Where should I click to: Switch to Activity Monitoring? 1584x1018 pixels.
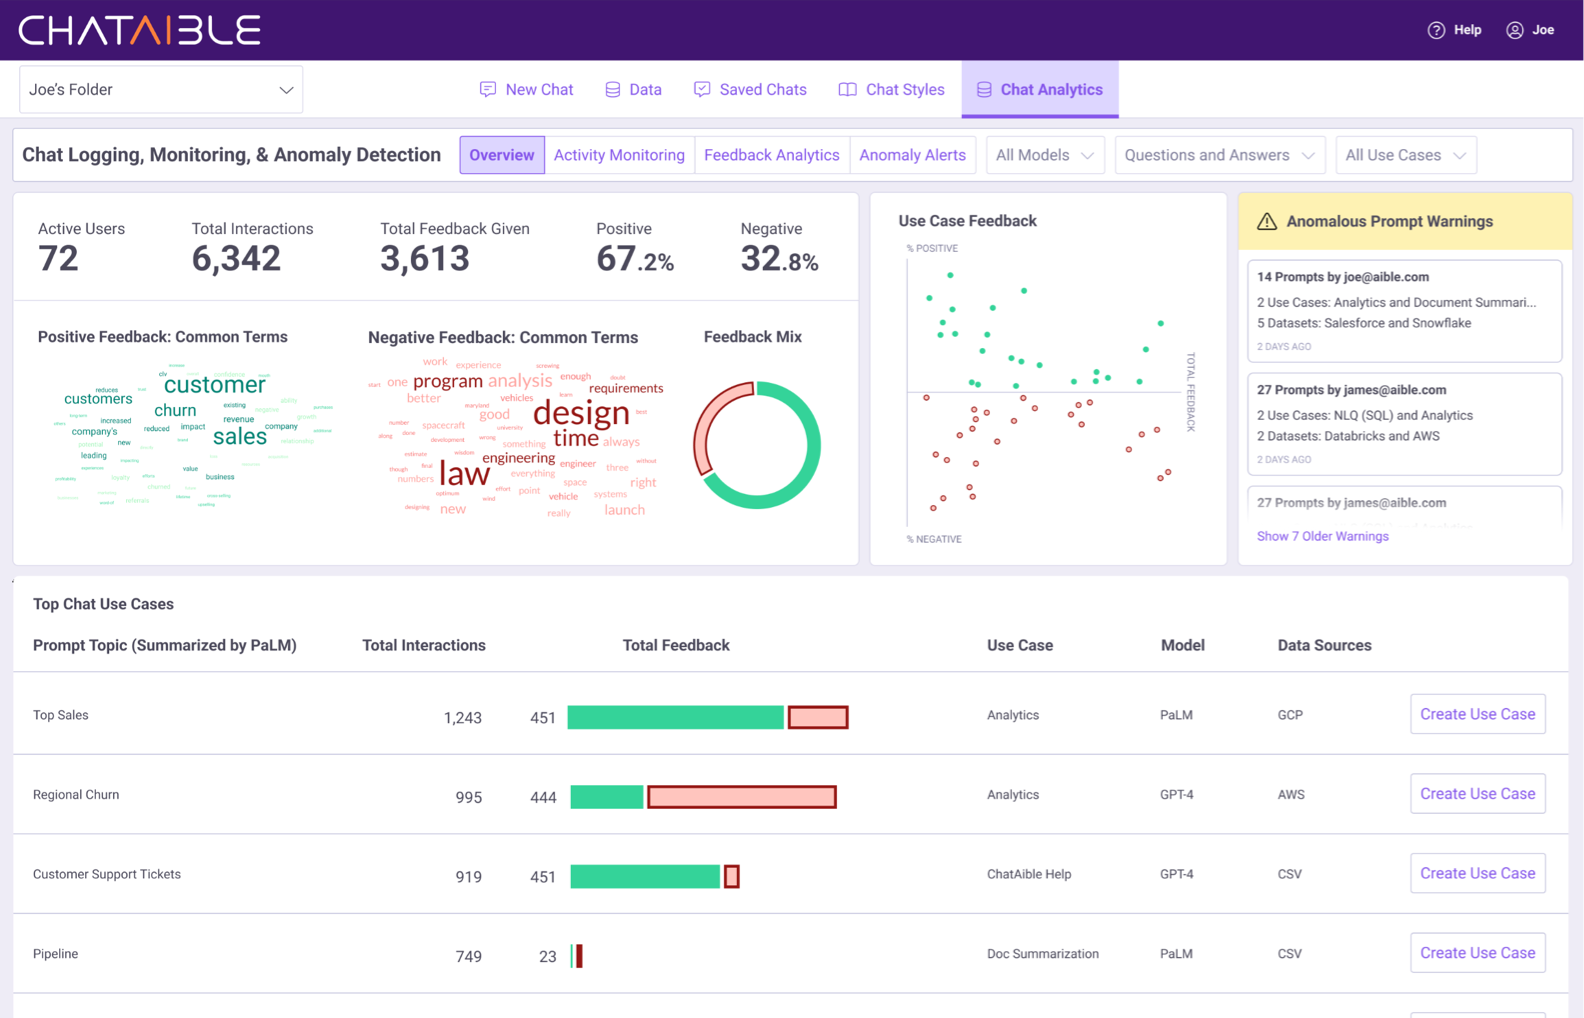coord(619,155)
